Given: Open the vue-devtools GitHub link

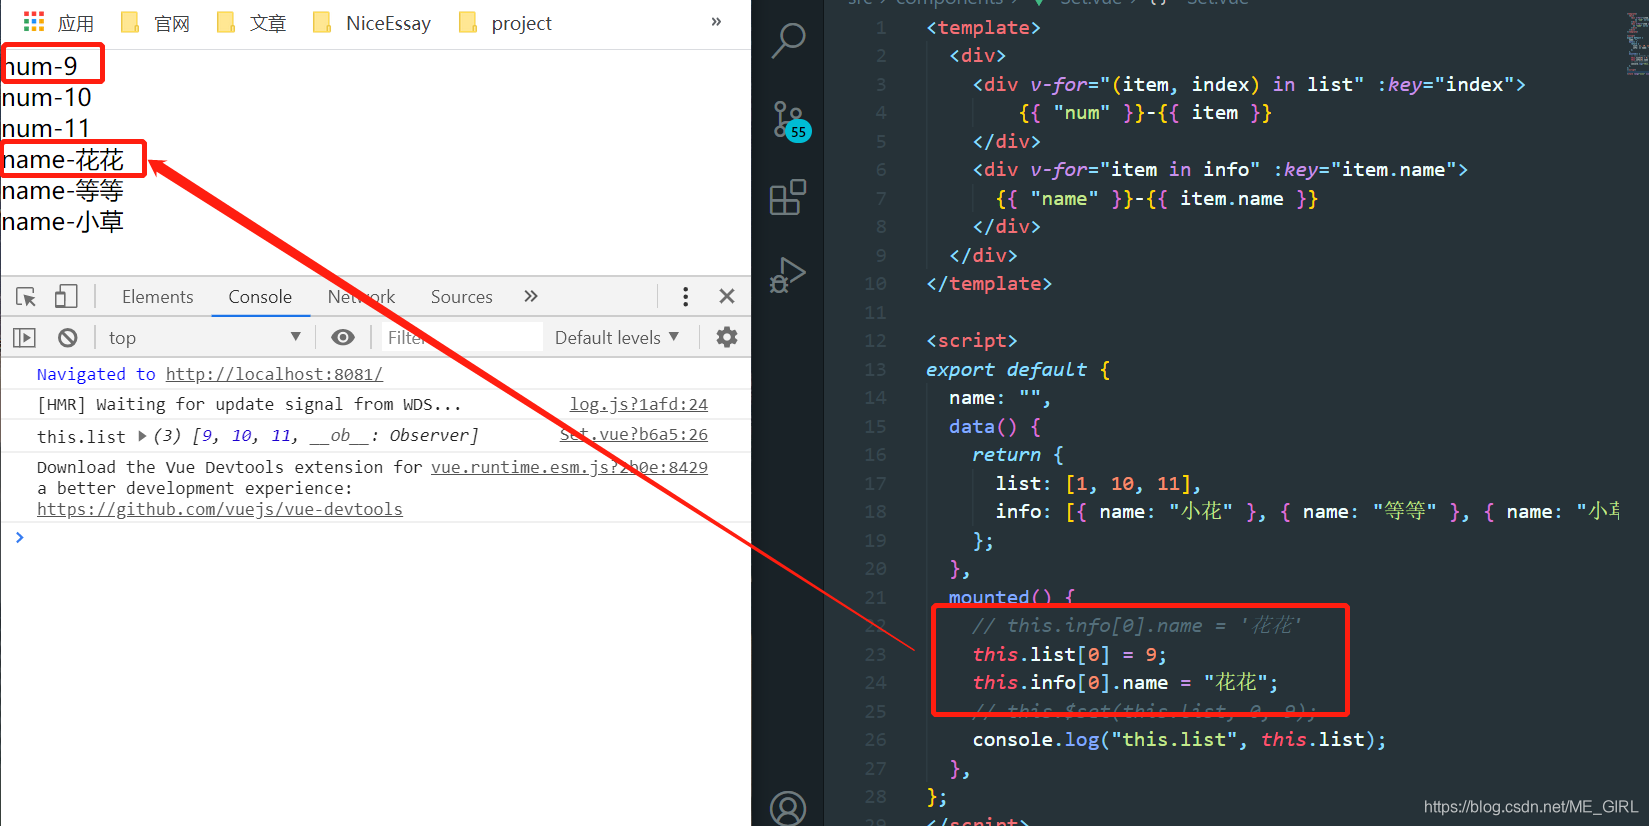Looking at the screenshot, I should click(x=220, y=509).
